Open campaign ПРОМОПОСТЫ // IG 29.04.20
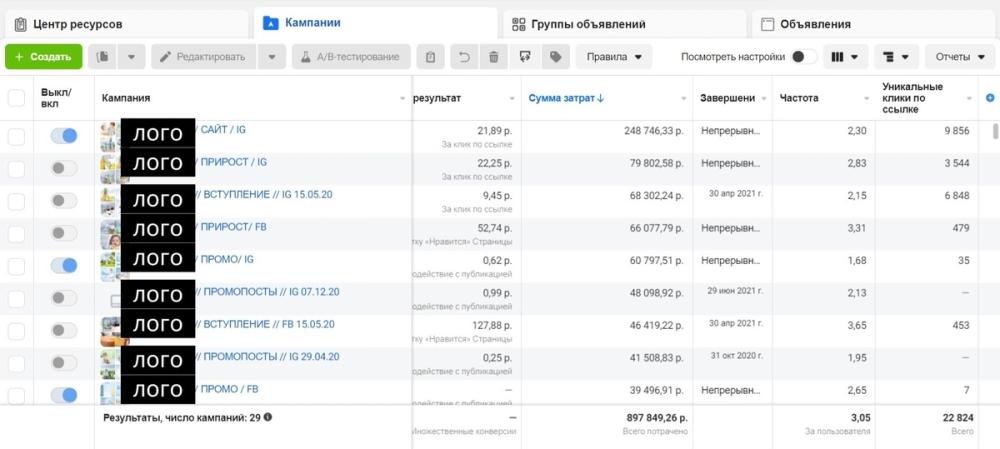This screenshot has height=449, width=1000. 267,357
